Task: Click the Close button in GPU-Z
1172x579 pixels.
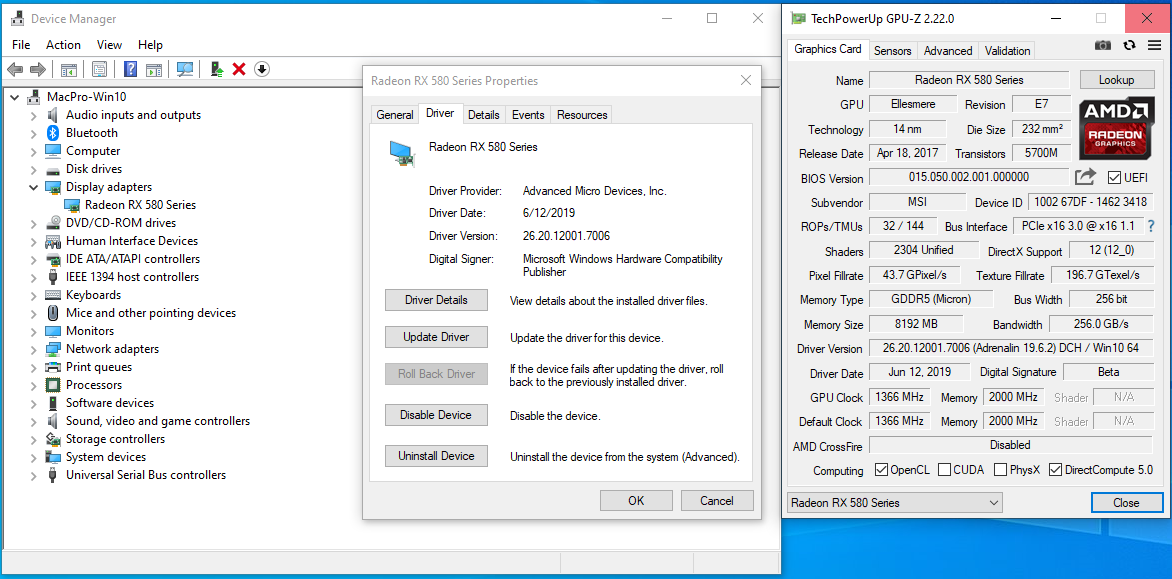Action: (x=1126, y=503)
